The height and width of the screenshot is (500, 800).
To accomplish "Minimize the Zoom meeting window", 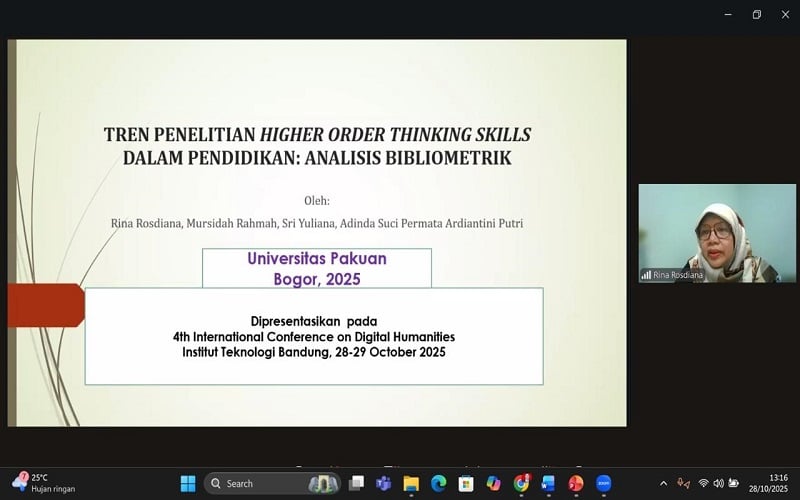I will coord(727,14).
